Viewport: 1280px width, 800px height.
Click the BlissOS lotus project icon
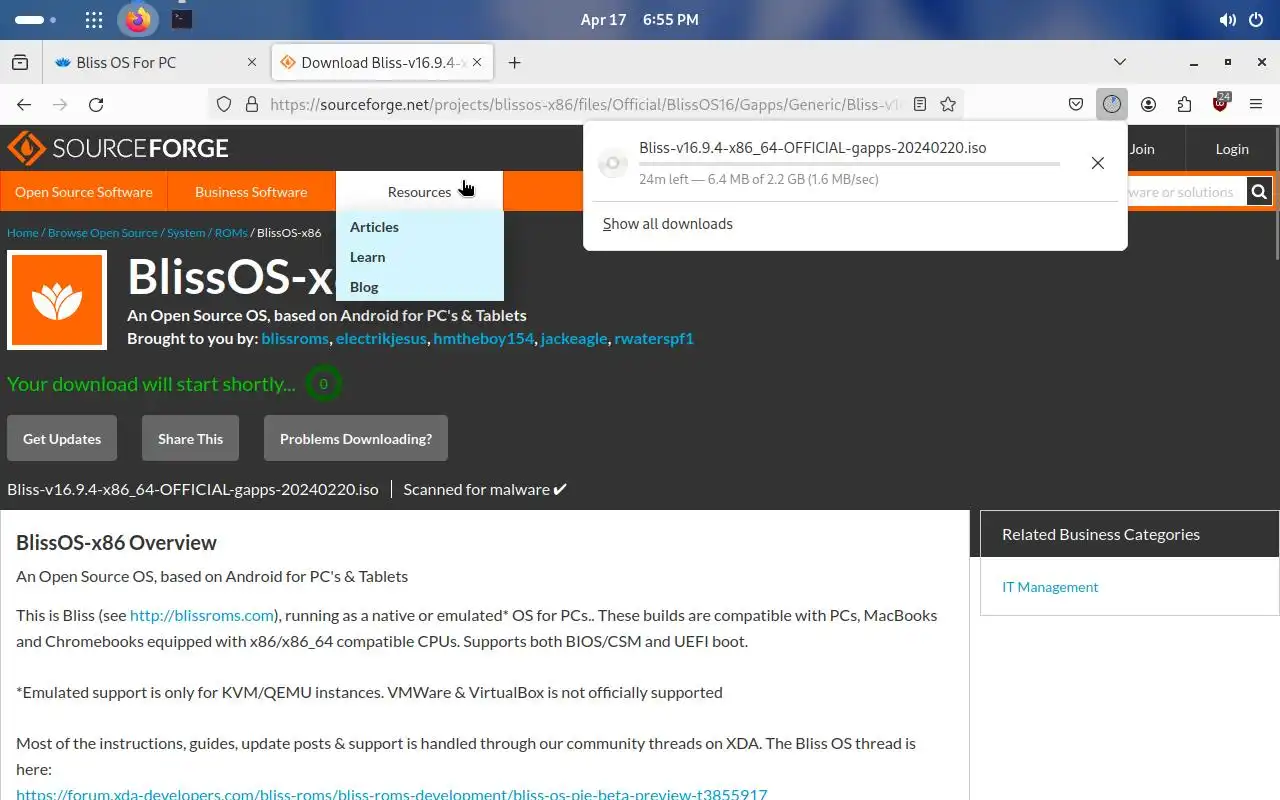tap(57, 300)
